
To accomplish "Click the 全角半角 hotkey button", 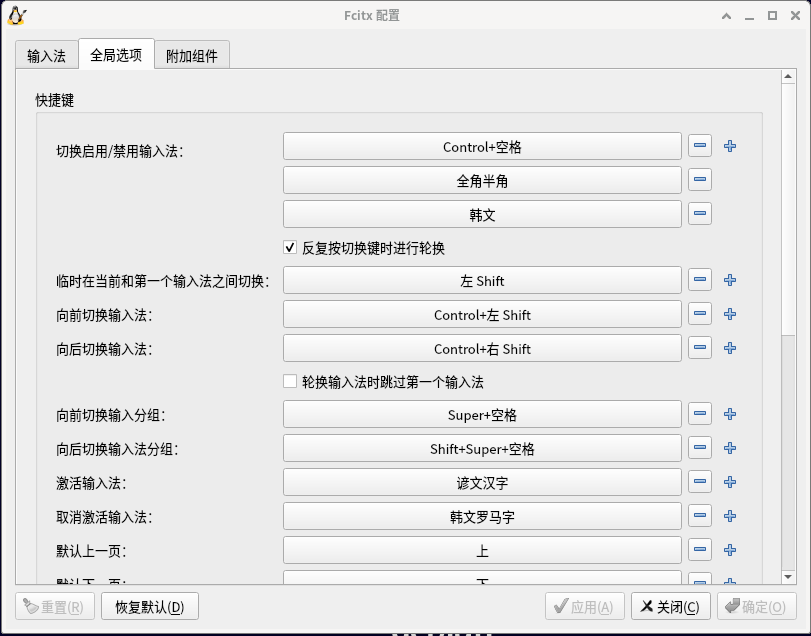I will tap(482, 180).
